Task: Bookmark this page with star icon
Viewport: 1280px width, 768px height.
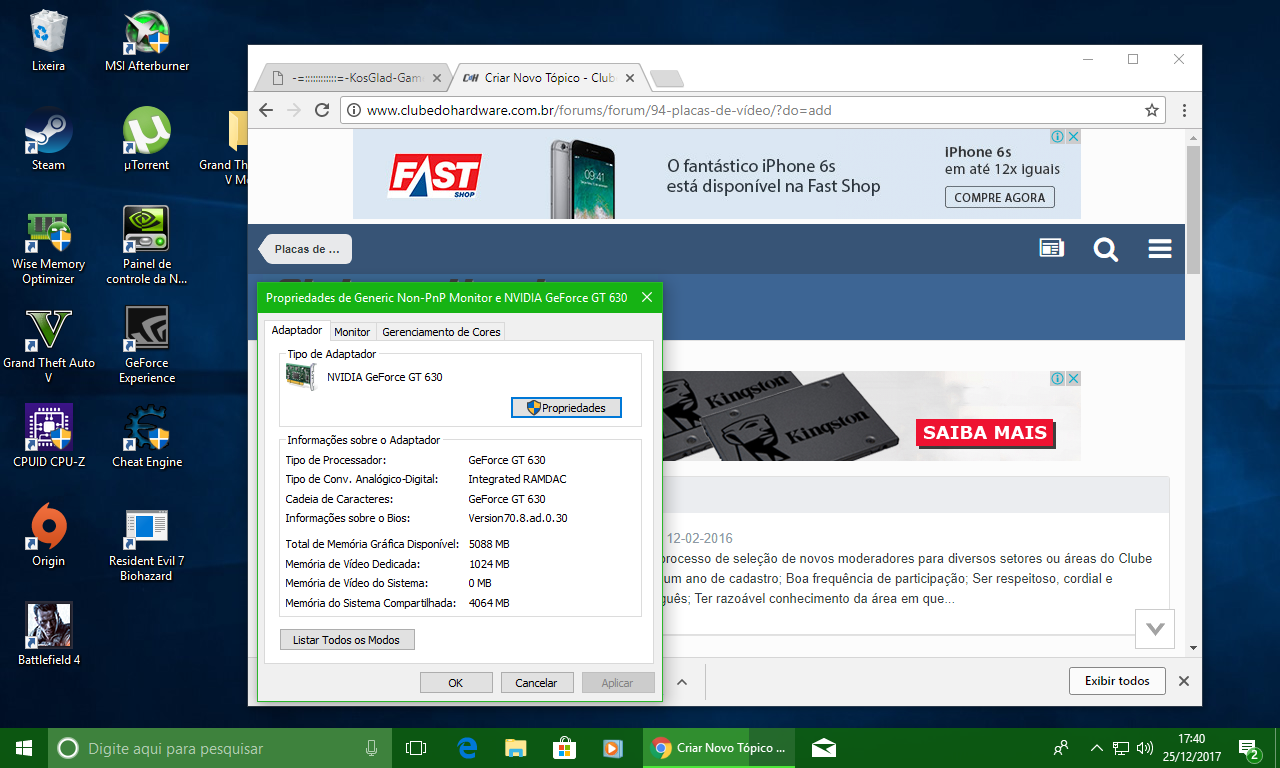Action: [1151, 110]
